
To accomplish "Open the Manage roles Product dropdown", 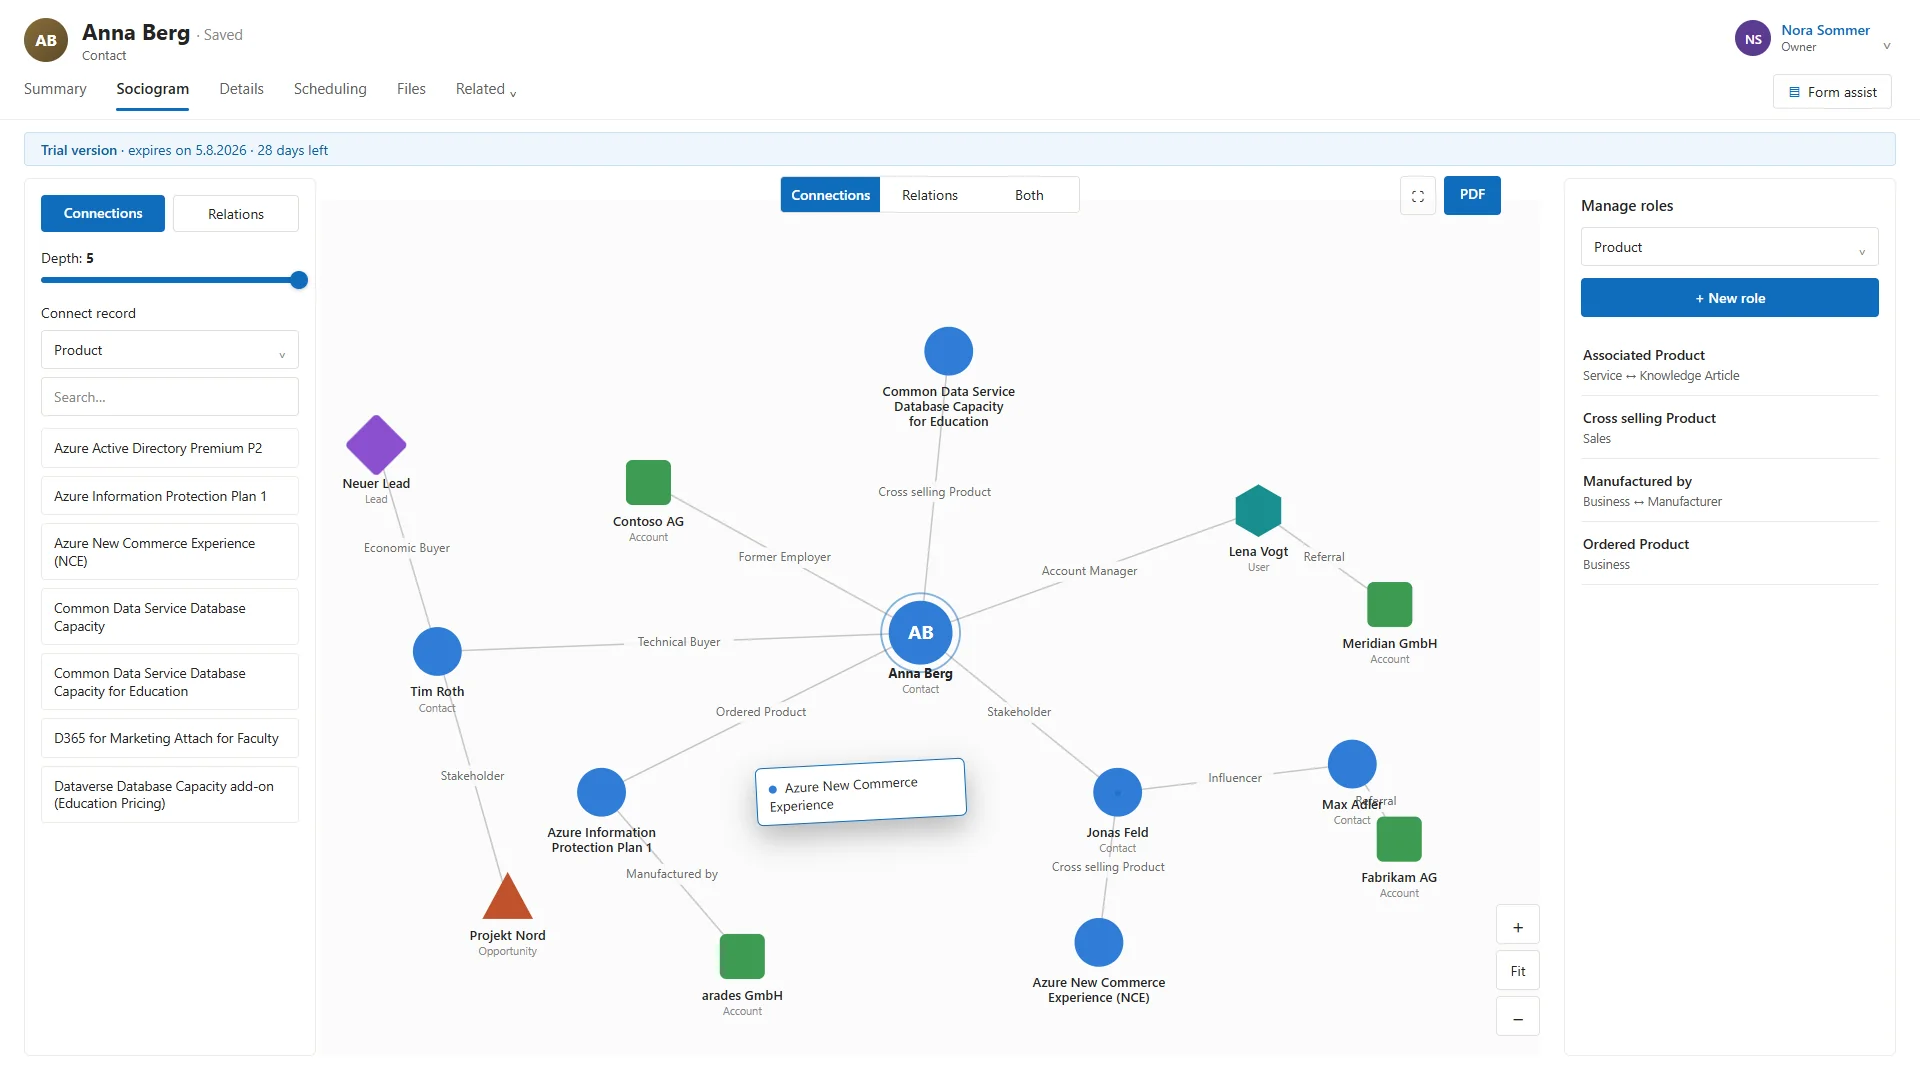I will coord(1729,247).
